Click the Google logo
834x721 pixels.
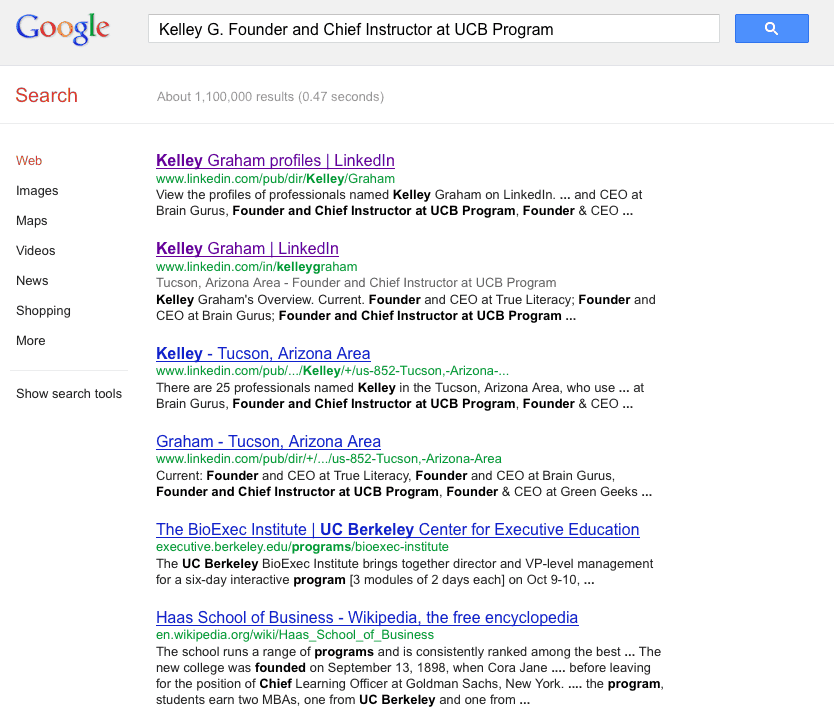[62, 29]
